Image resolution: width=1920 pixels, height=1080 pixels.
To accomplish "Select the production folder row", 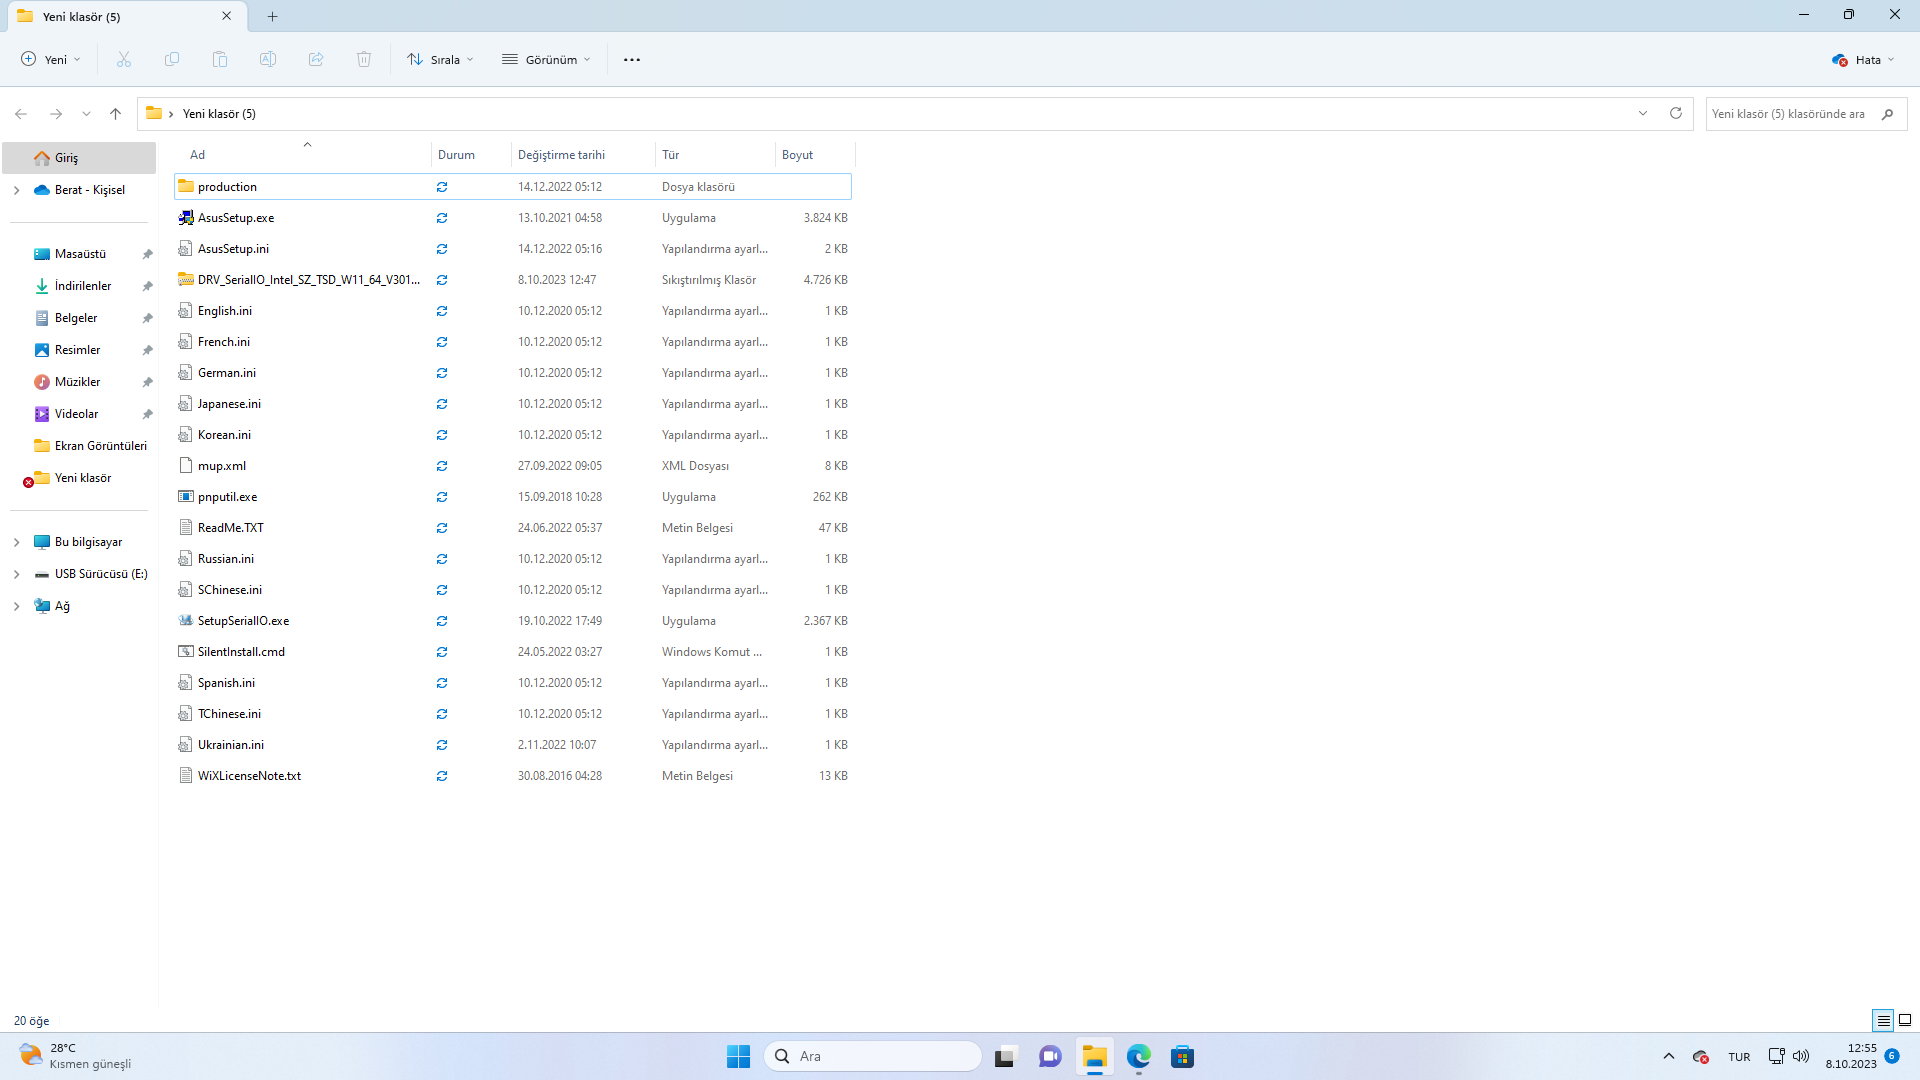I will coord(513,187).
